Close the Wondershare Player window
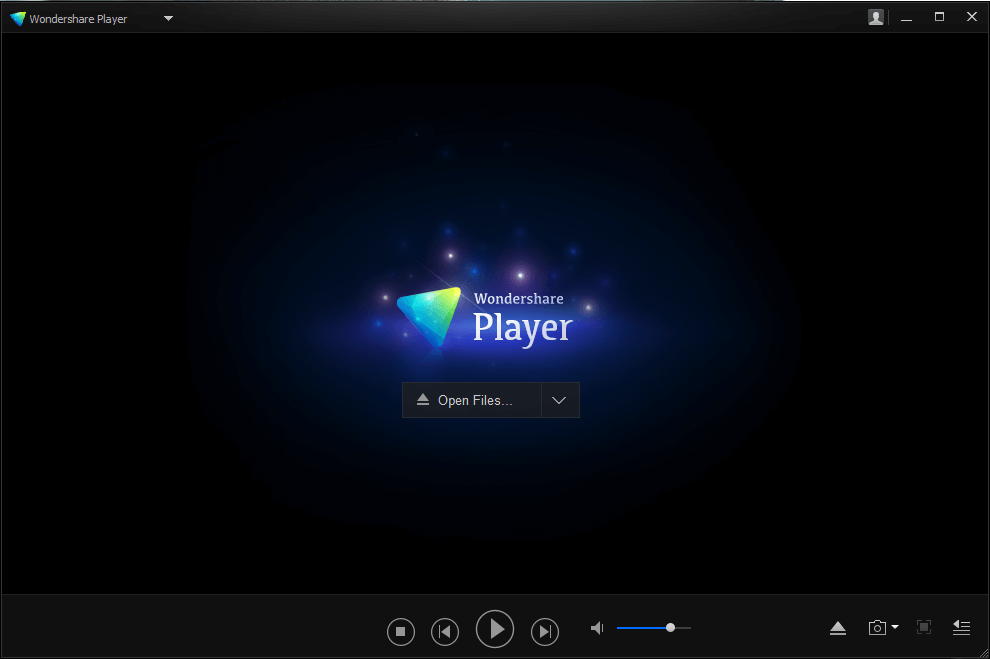This screenshot has height=659, width=990. click(x=972, y=17)
